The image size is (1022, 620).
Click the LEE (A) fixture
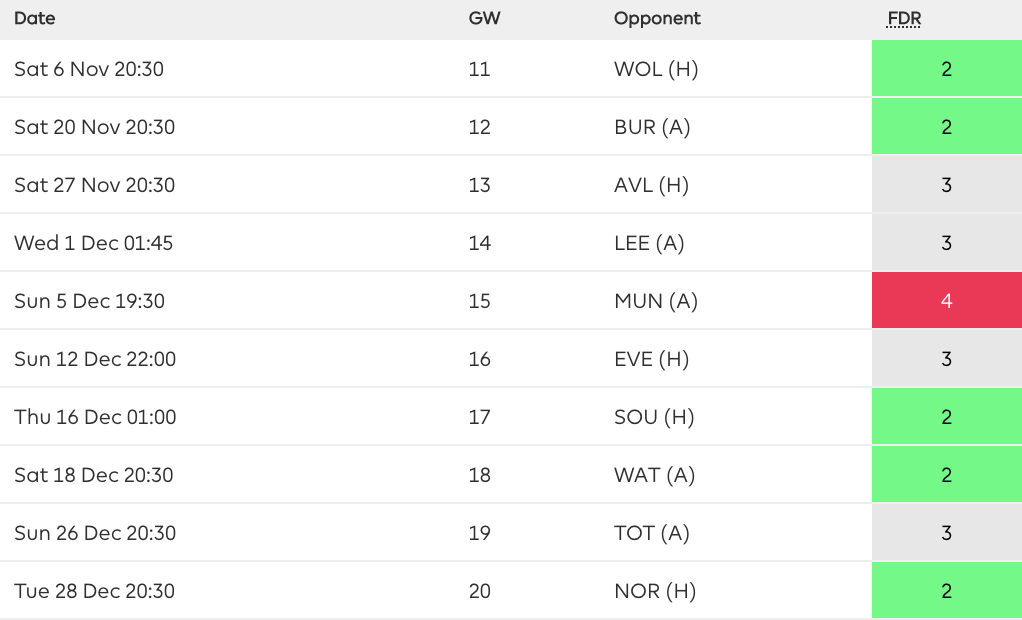[649, 243]
